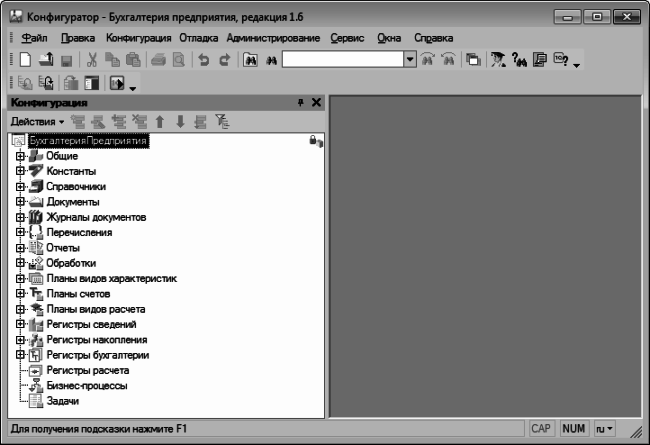Expand the Константы node
This screenshot has width=650, height=445.
click(x=20, y=171)
